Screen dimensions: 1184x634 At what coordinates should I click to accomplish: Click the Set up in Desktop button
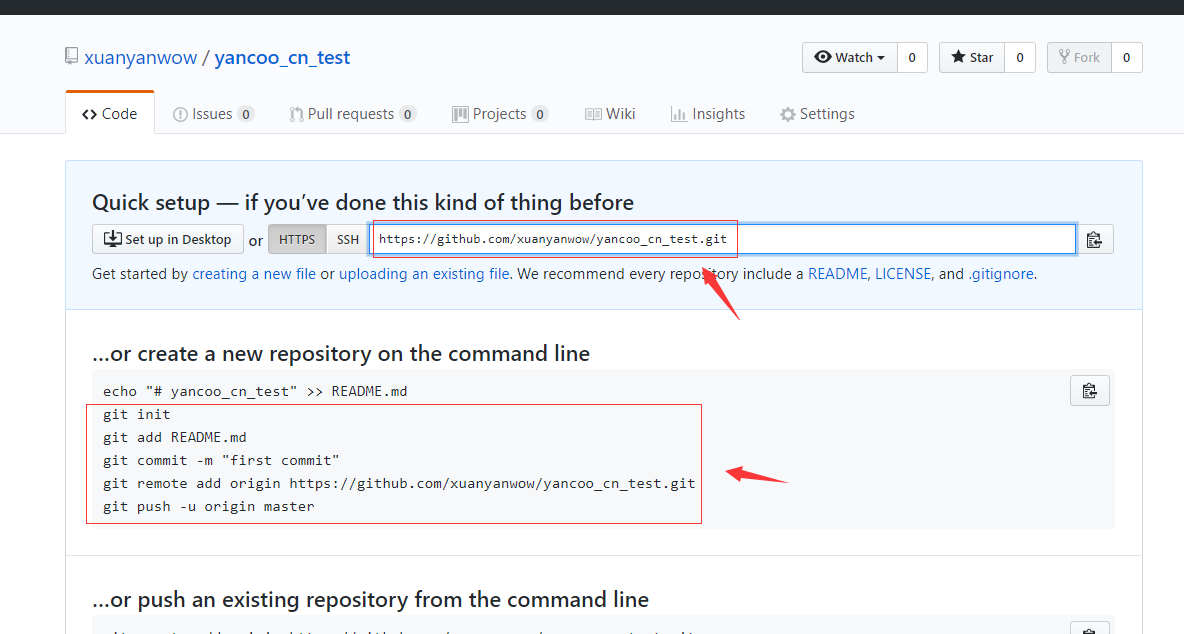point(168,239)
